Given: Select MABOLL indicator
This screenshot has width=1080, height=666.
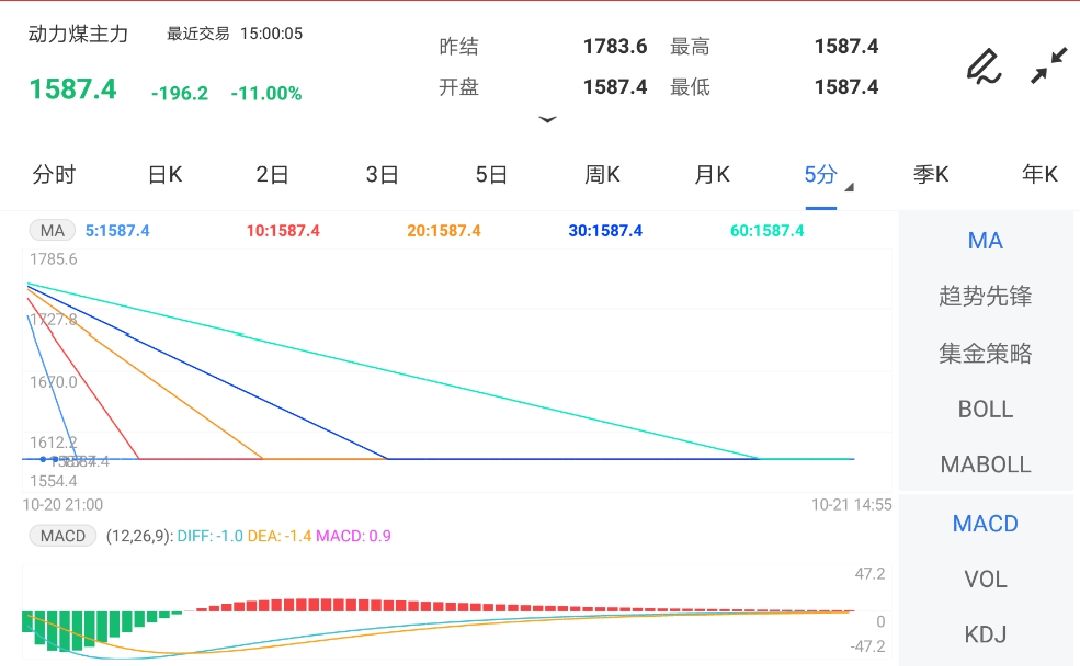Looking at the screenshot, I should pyautogui.click(x=985, y=465).
